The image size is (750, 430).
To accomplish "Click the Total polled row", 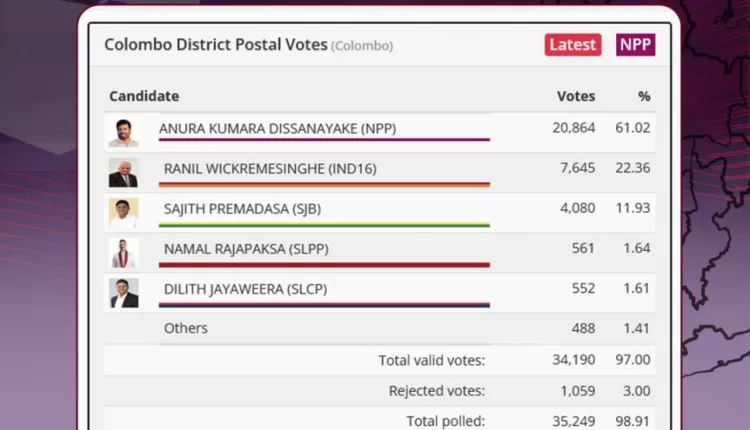I will (445, 420).
